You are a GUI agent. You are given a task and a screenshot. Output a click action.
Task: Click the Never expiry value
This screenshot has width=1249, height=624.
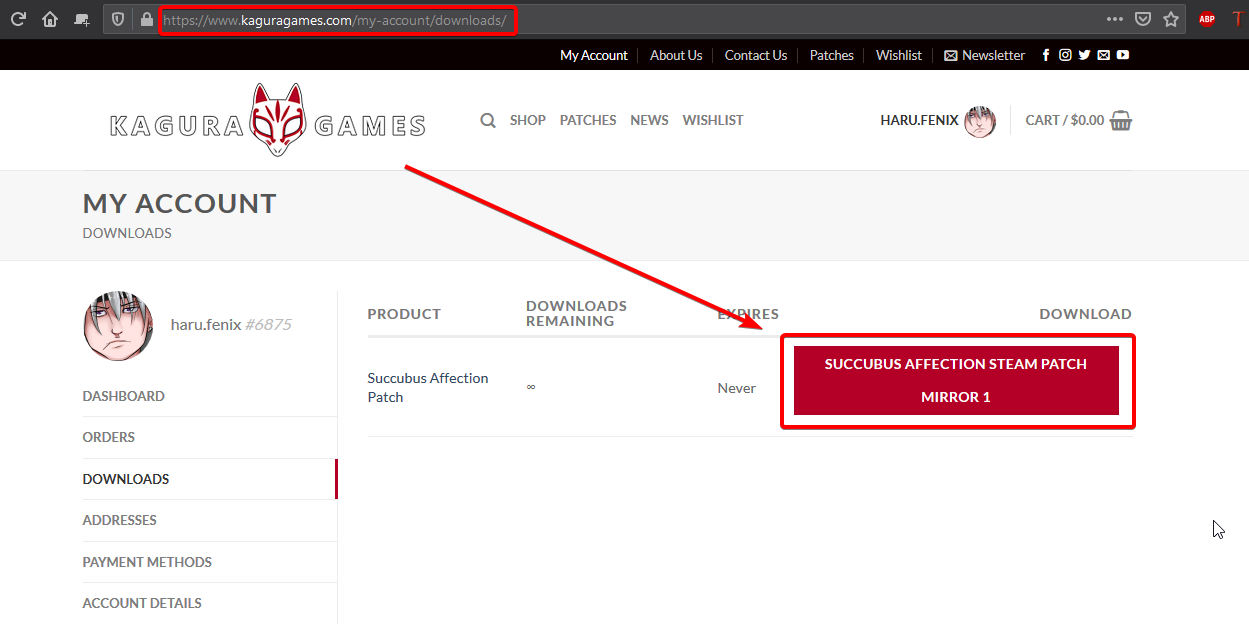pyautogui.click(x=736, y=388)
